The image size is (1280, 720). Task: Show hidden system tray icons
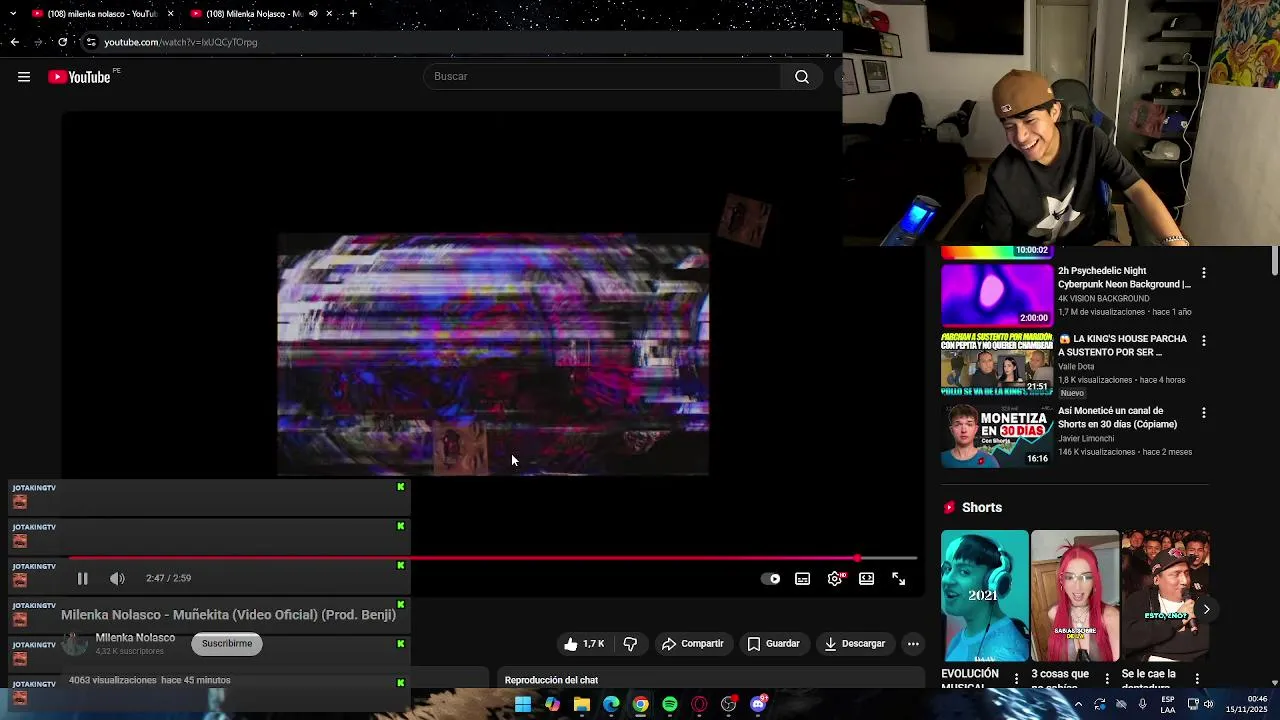pyautogui.click(x=1078, y=705)
